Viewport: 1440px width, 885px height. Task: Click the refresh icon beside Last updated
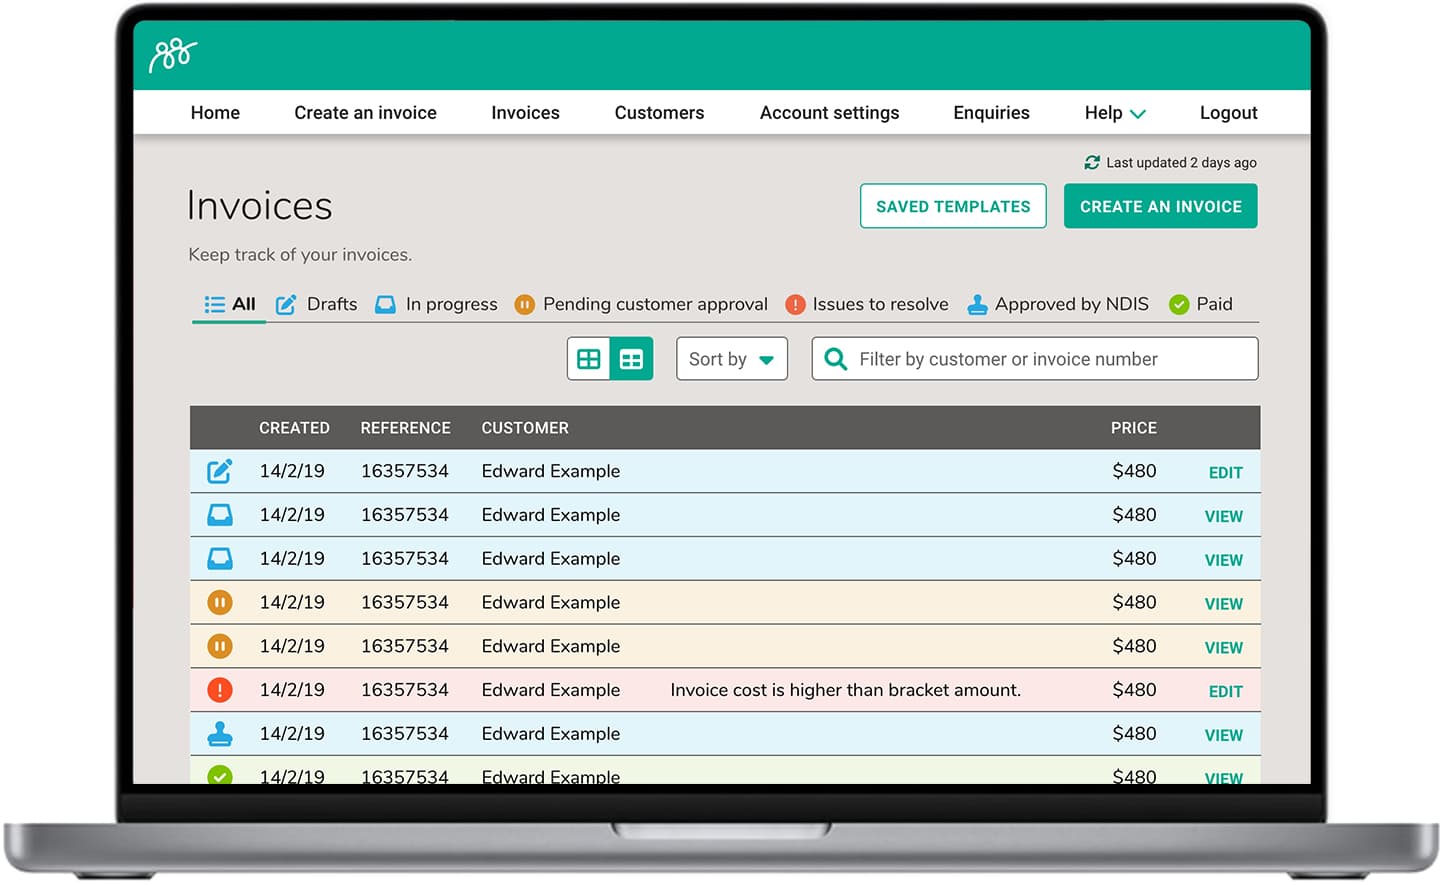tap(1092, 162)
